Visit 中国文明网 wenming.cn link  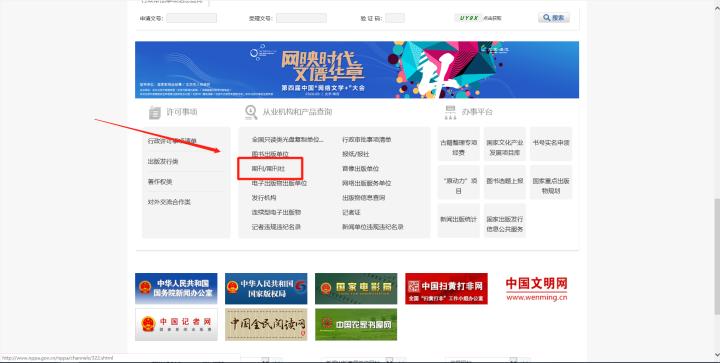[536, 288]
